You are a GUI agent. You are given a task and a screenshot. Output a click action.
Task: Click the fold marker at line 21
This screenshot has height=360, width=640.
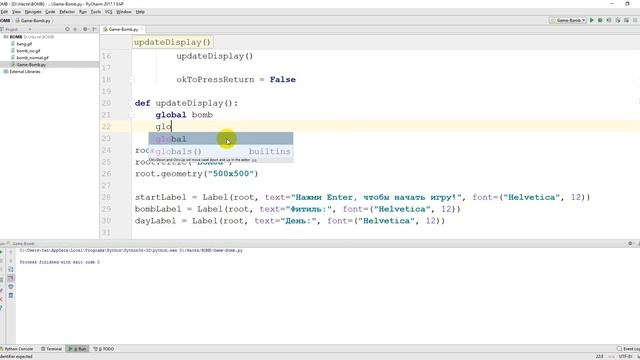[x=131, y=115]
